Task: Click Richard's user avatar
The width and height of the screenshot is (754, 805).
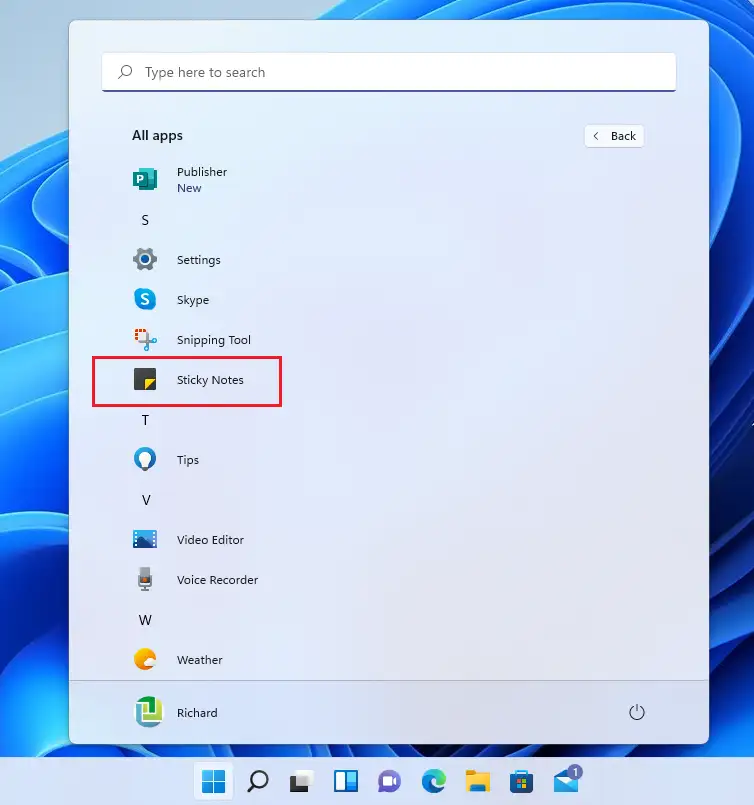Action: click(149, 712)
